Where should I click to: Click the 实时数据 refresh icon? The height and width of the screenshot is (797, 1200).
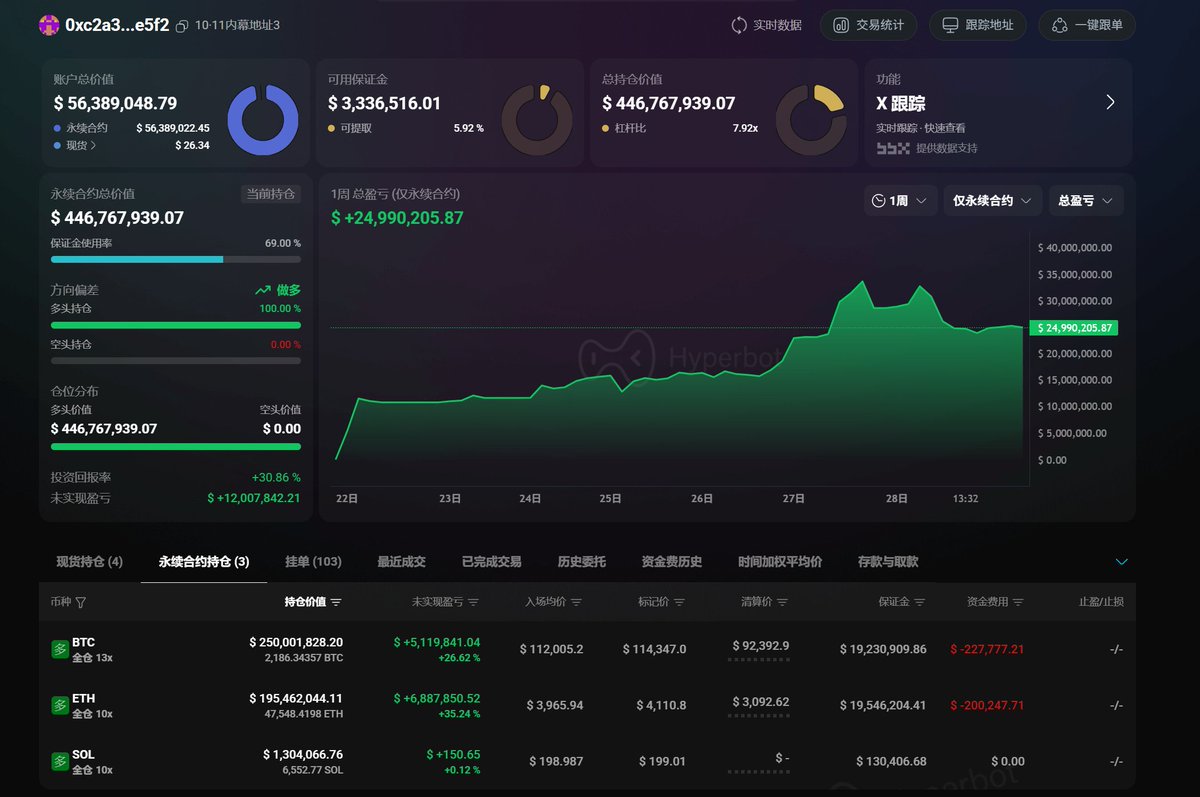click(x=739, y=25)
